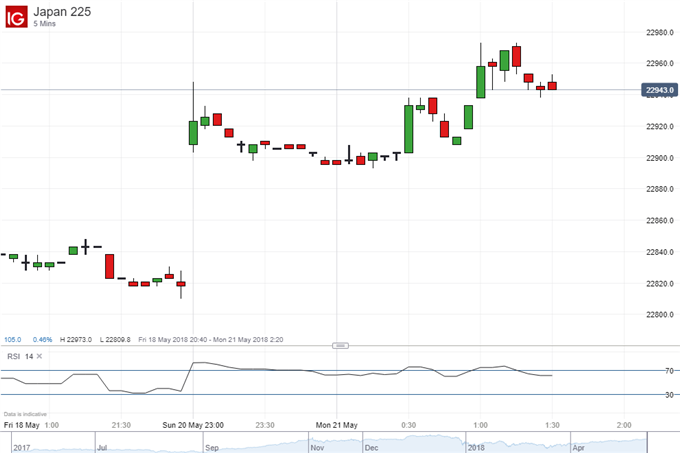Click the 22960.0 price axis label
The width and height of the screenshot is (680, 453).
(660, 64)
